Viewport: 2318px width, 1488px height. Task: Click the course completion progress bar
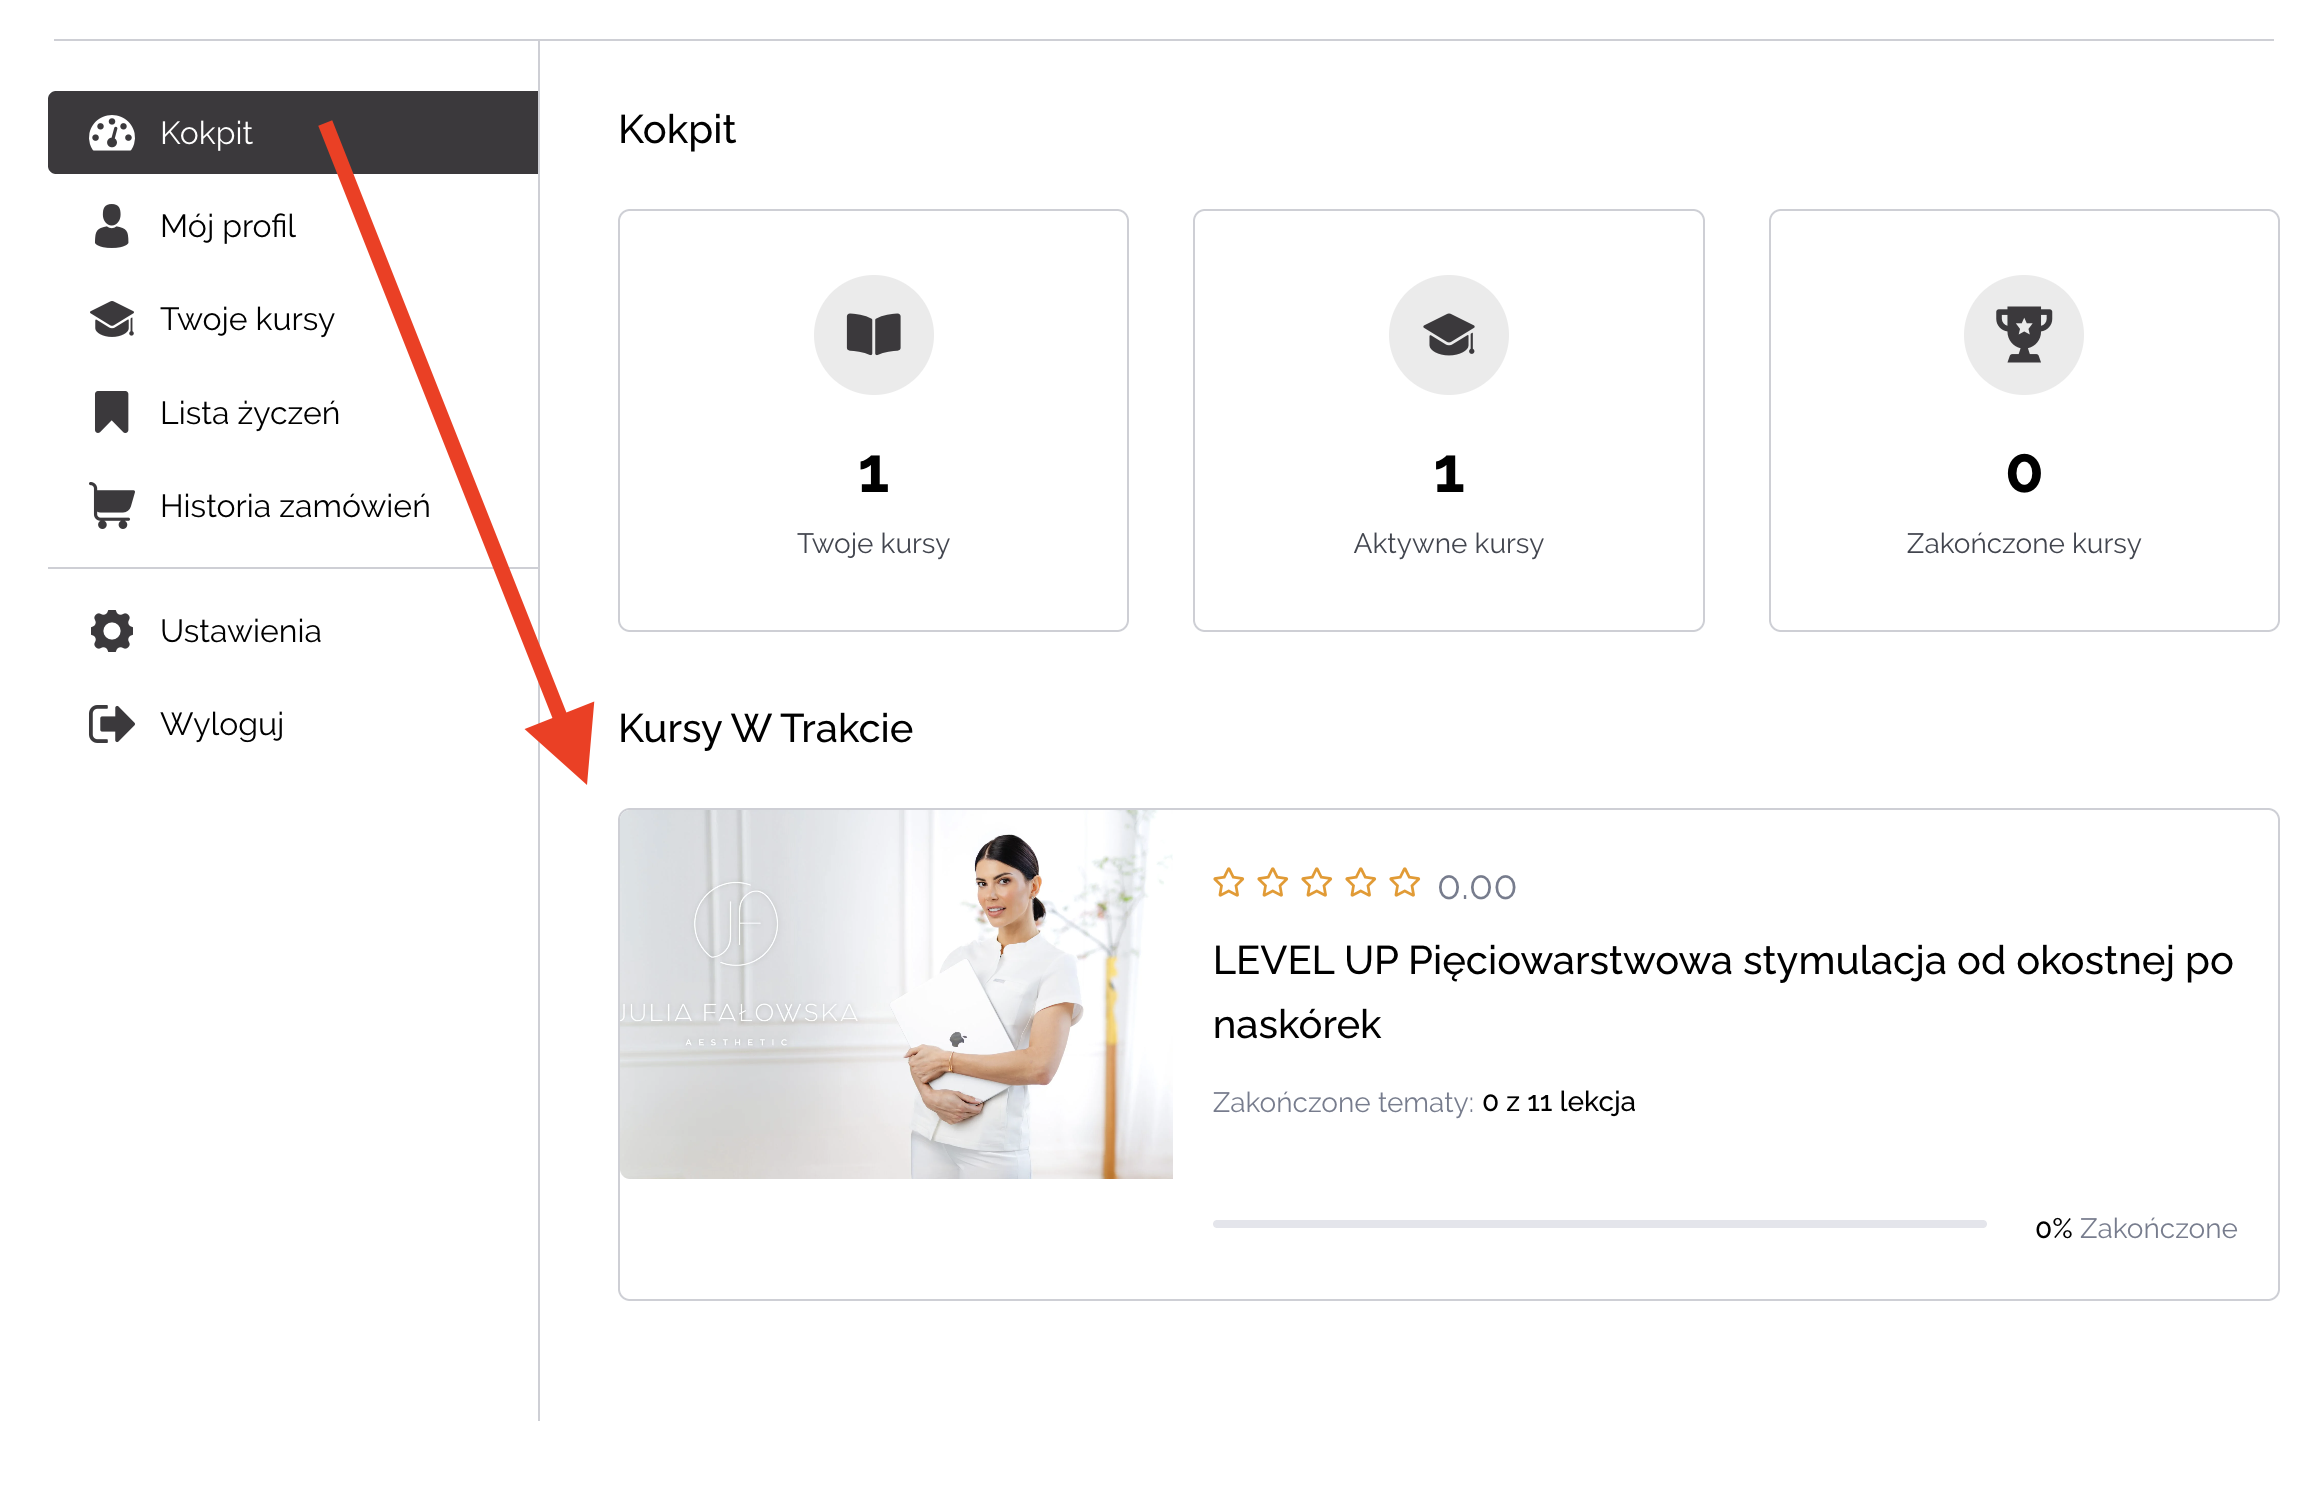[x=1598, y=1224]
